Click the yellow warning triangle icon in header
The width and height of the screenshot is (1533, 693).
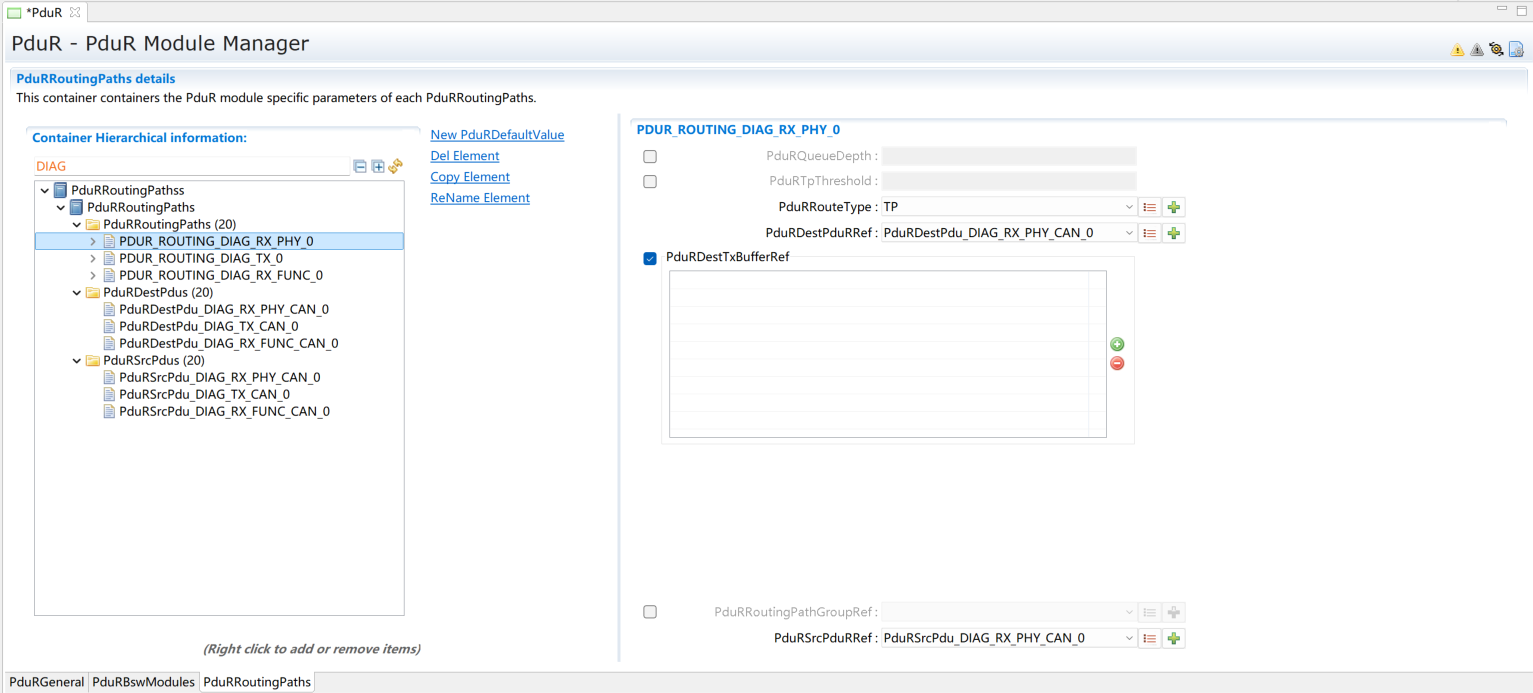(x=1457, y=50)
